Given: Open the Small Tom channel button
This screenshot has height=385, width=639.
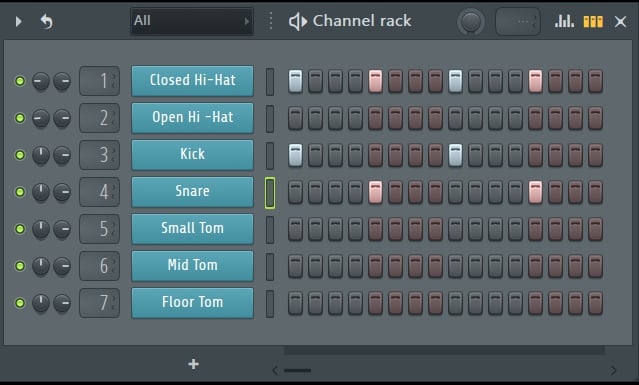Looking at the screenshot, I should coord(192,229).
